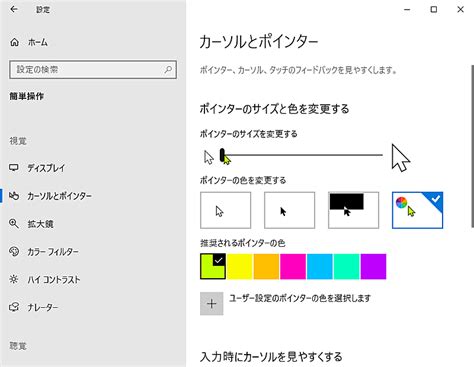Open カーソルとポインター settings page

click(59, 196)
